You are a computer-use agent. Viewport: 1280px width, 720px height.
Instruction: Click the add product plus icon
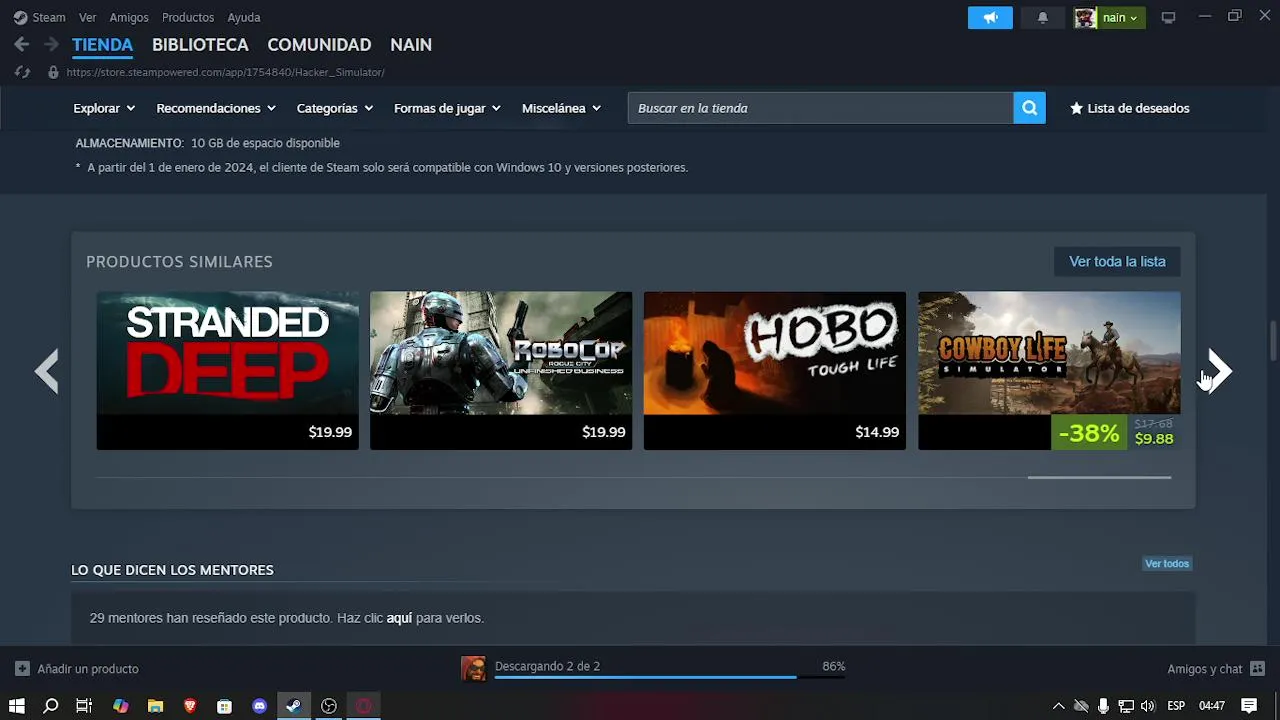click(x=22, y=668)
